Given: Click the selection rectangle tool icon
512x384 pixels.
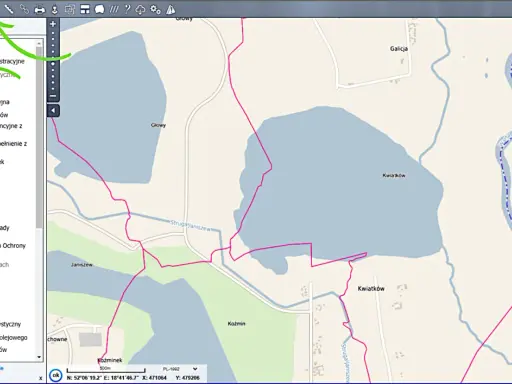Looking at the screenshot, I should [70, 10].
